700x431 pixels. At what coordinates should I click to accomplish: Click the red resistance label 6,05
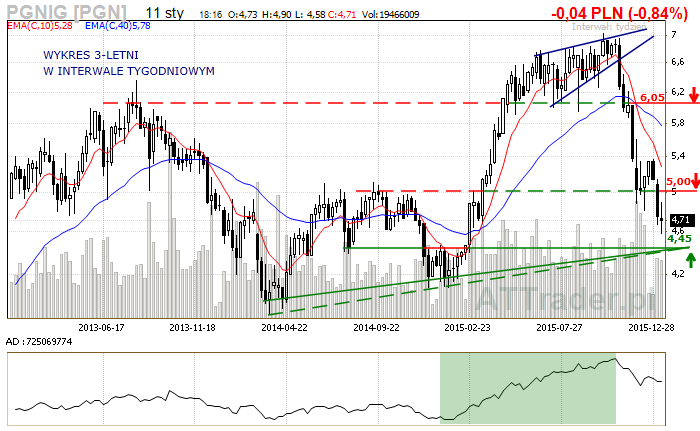pos(652,97)
